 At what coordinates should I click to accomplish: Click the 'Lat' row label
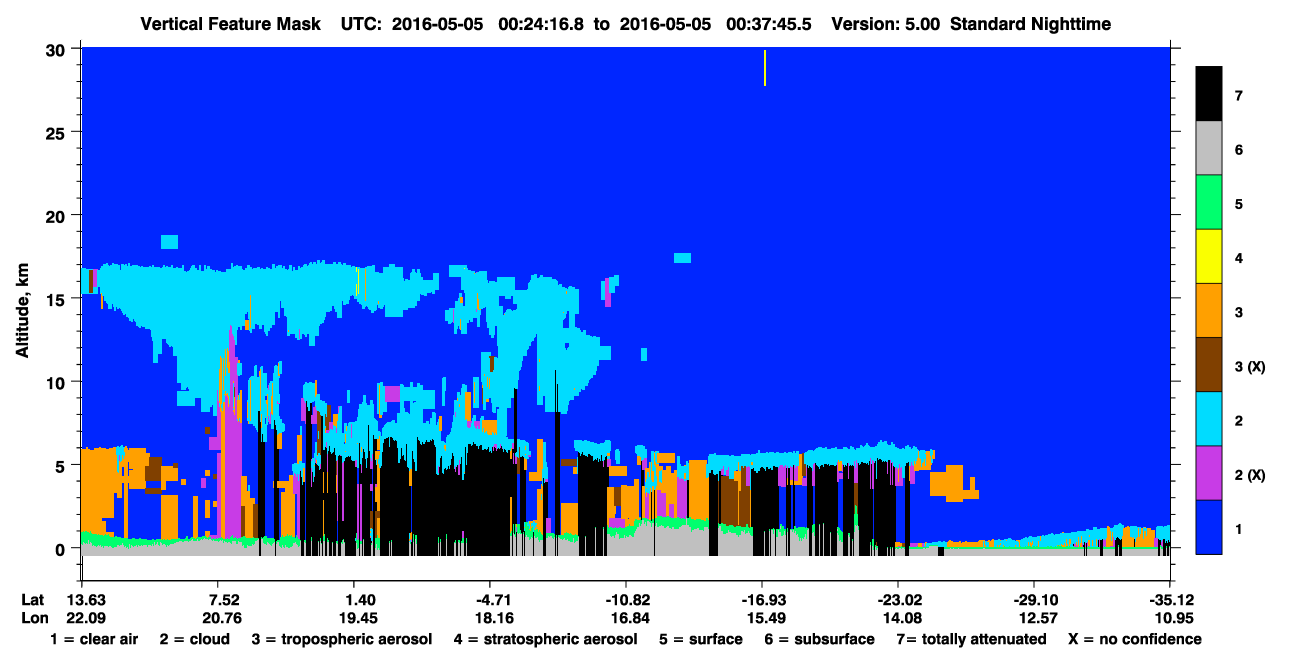pyautogui.click(x=33, y=600)
